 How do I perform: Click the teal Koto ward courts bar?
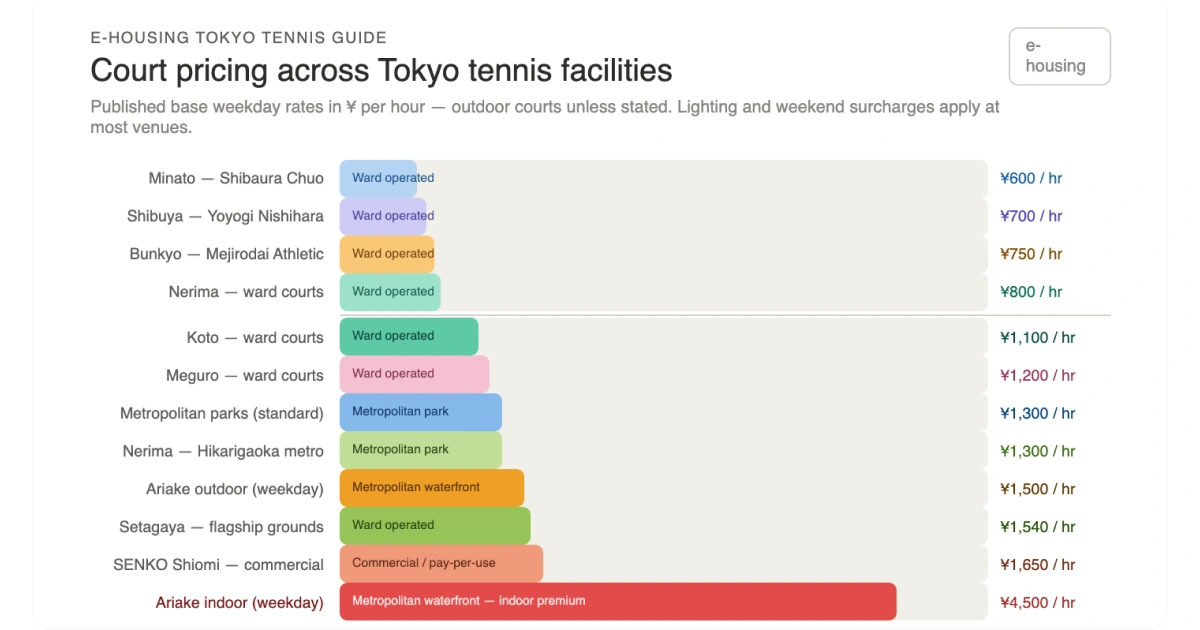pos(408,336)
